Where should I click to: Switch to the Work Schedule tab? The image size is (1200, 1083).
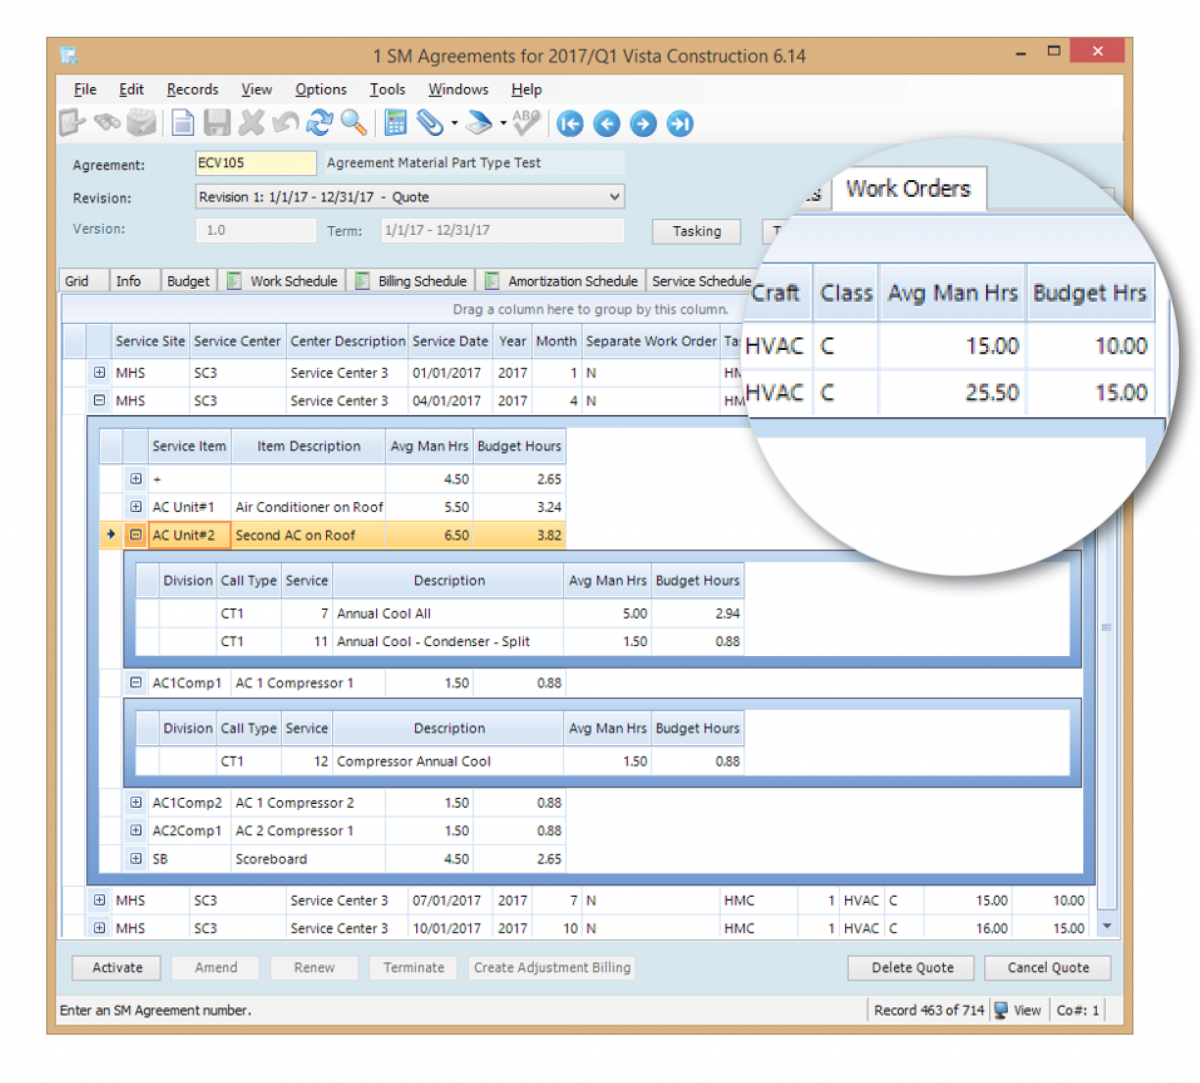pyautogui.click(x=283, y=281)
